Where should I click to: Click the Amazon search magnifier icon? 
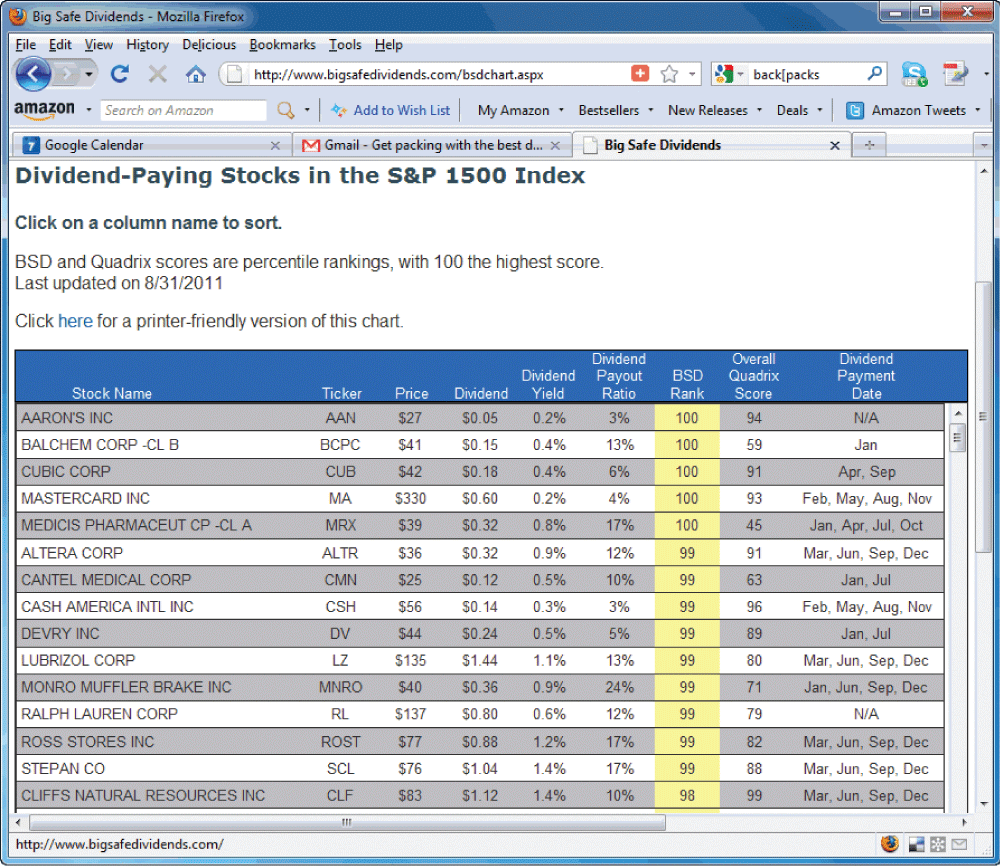(286, 110)
